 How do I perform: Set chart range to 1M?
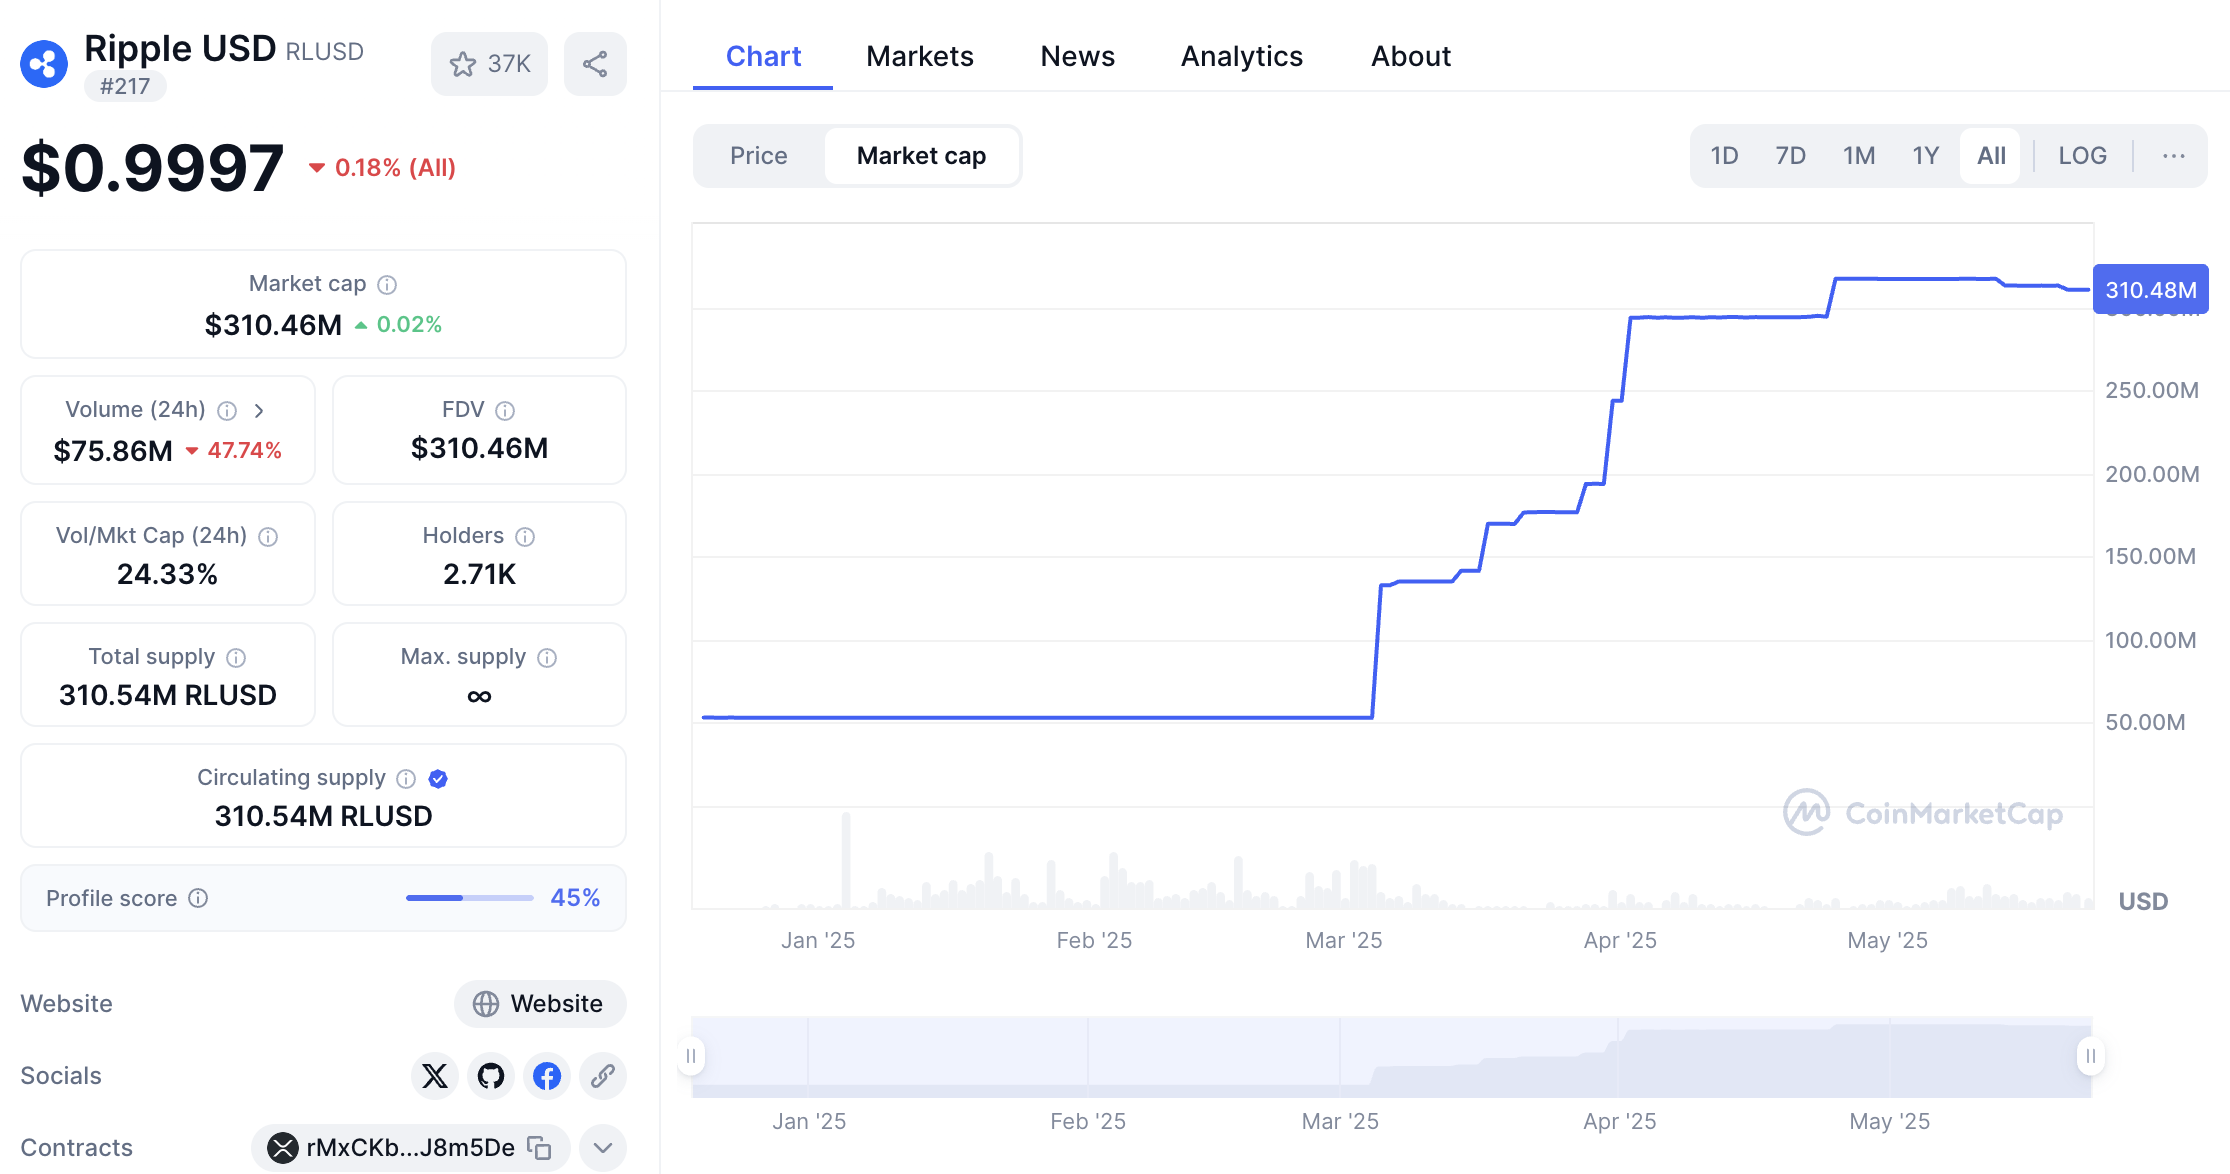coord(1859,156)
